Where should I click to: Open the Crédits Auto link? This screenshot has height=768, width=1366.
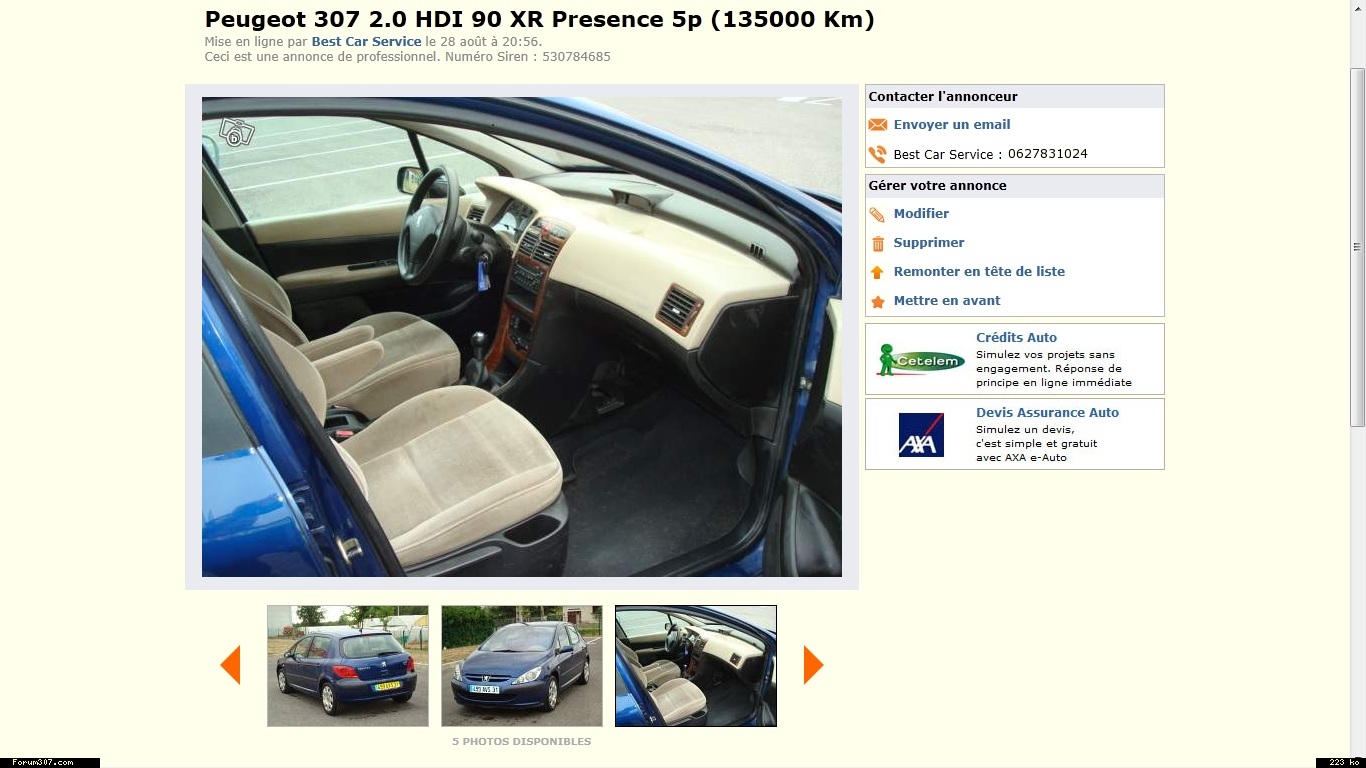[x=1016, y=338]
